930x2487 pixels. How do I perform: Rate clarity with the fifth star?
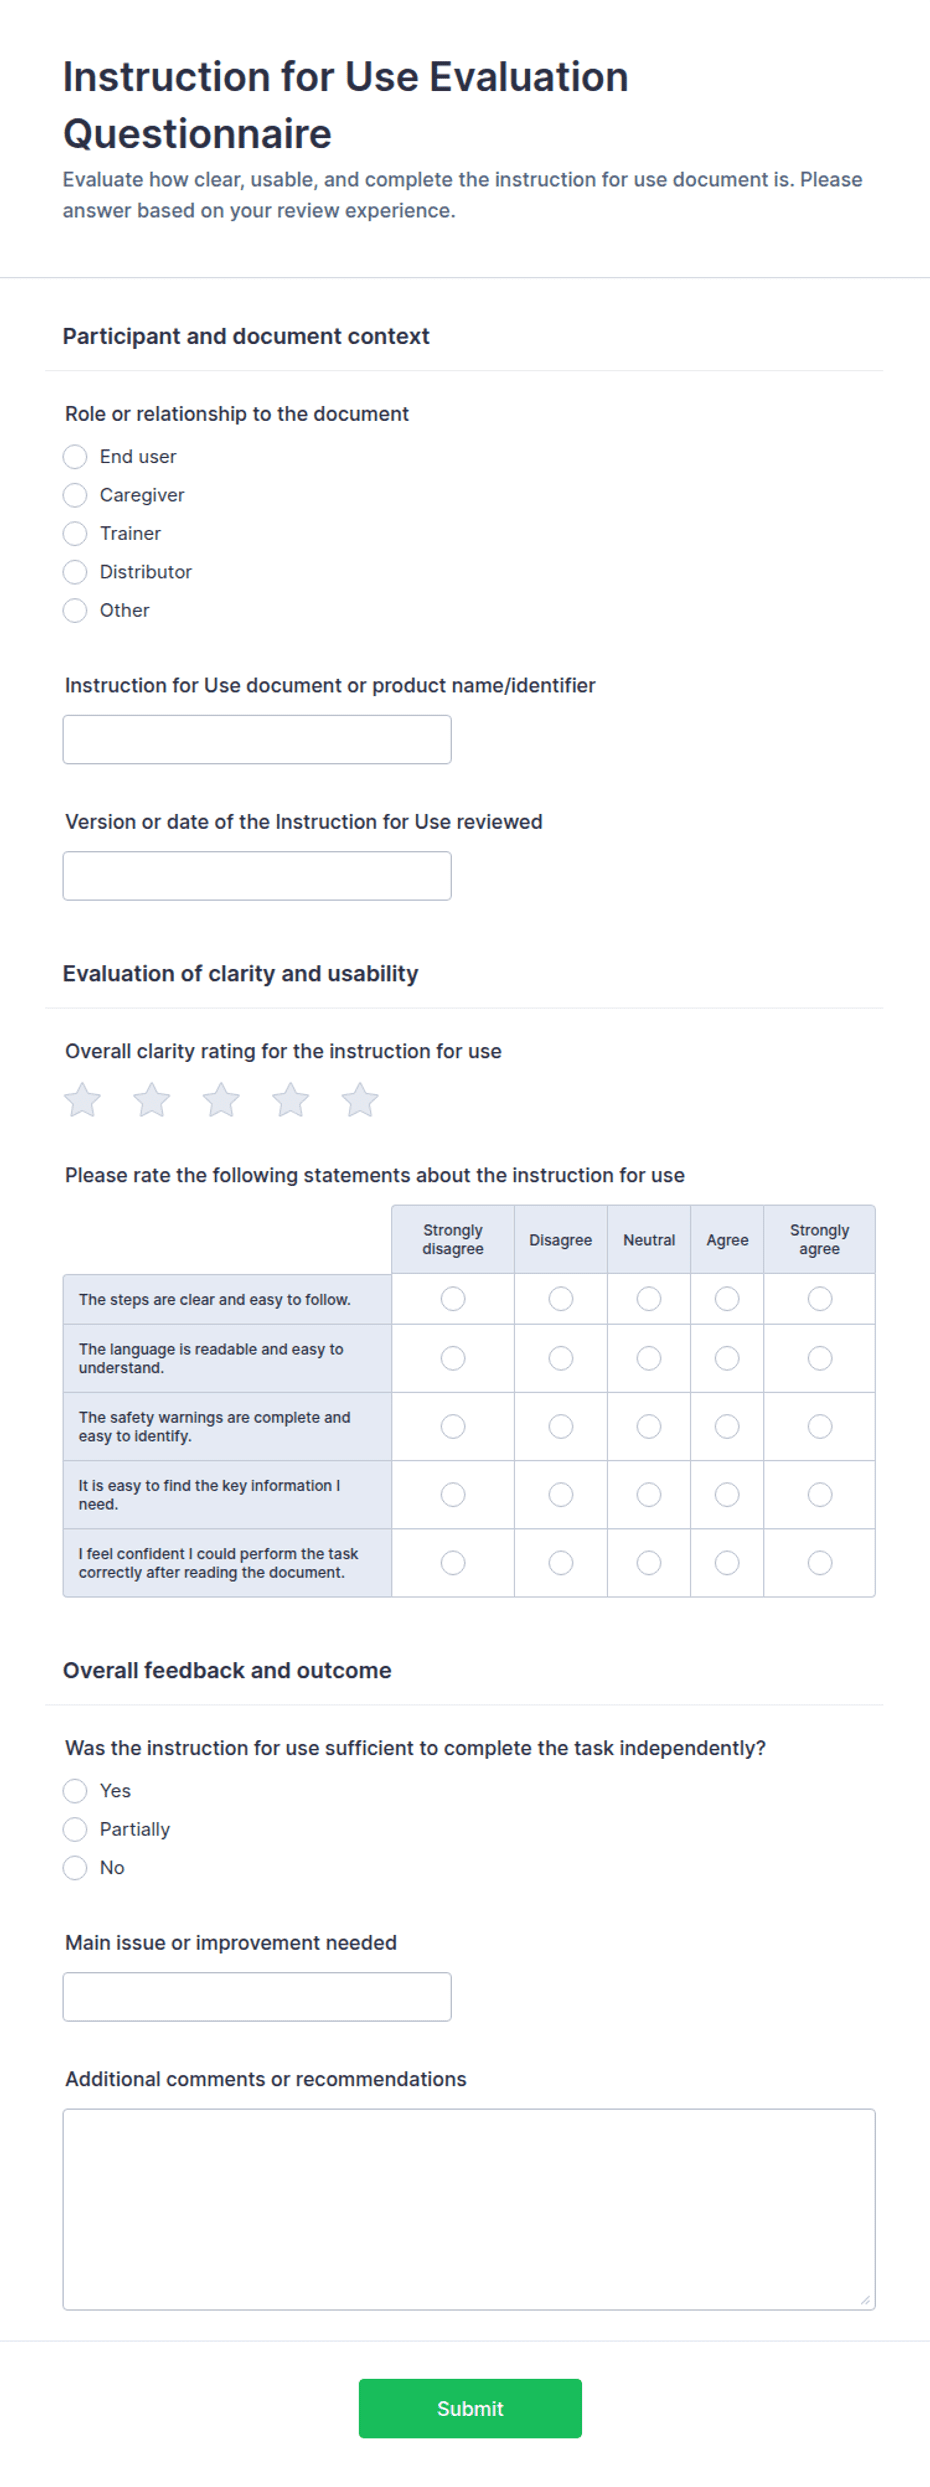pyautogui.click(x=360, y=1100)
